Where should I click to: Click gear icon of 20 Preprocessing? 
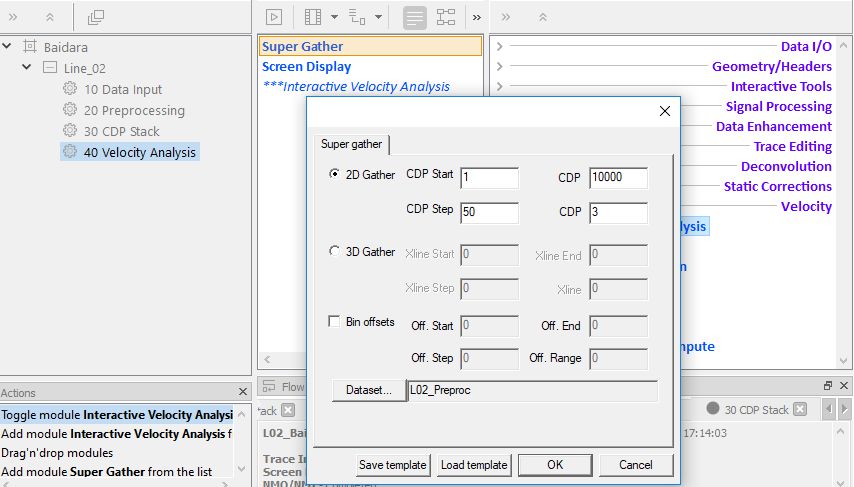point(70,109)
